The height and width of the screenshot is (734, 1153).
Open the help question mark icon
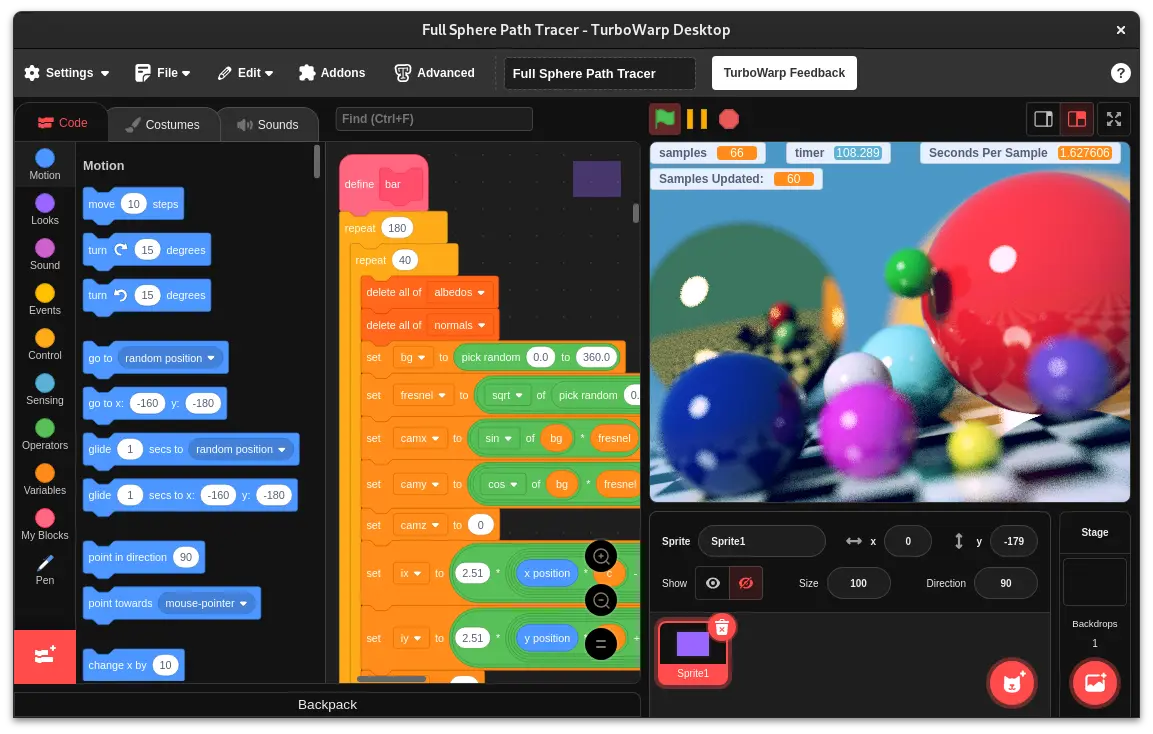[1121, 73]
